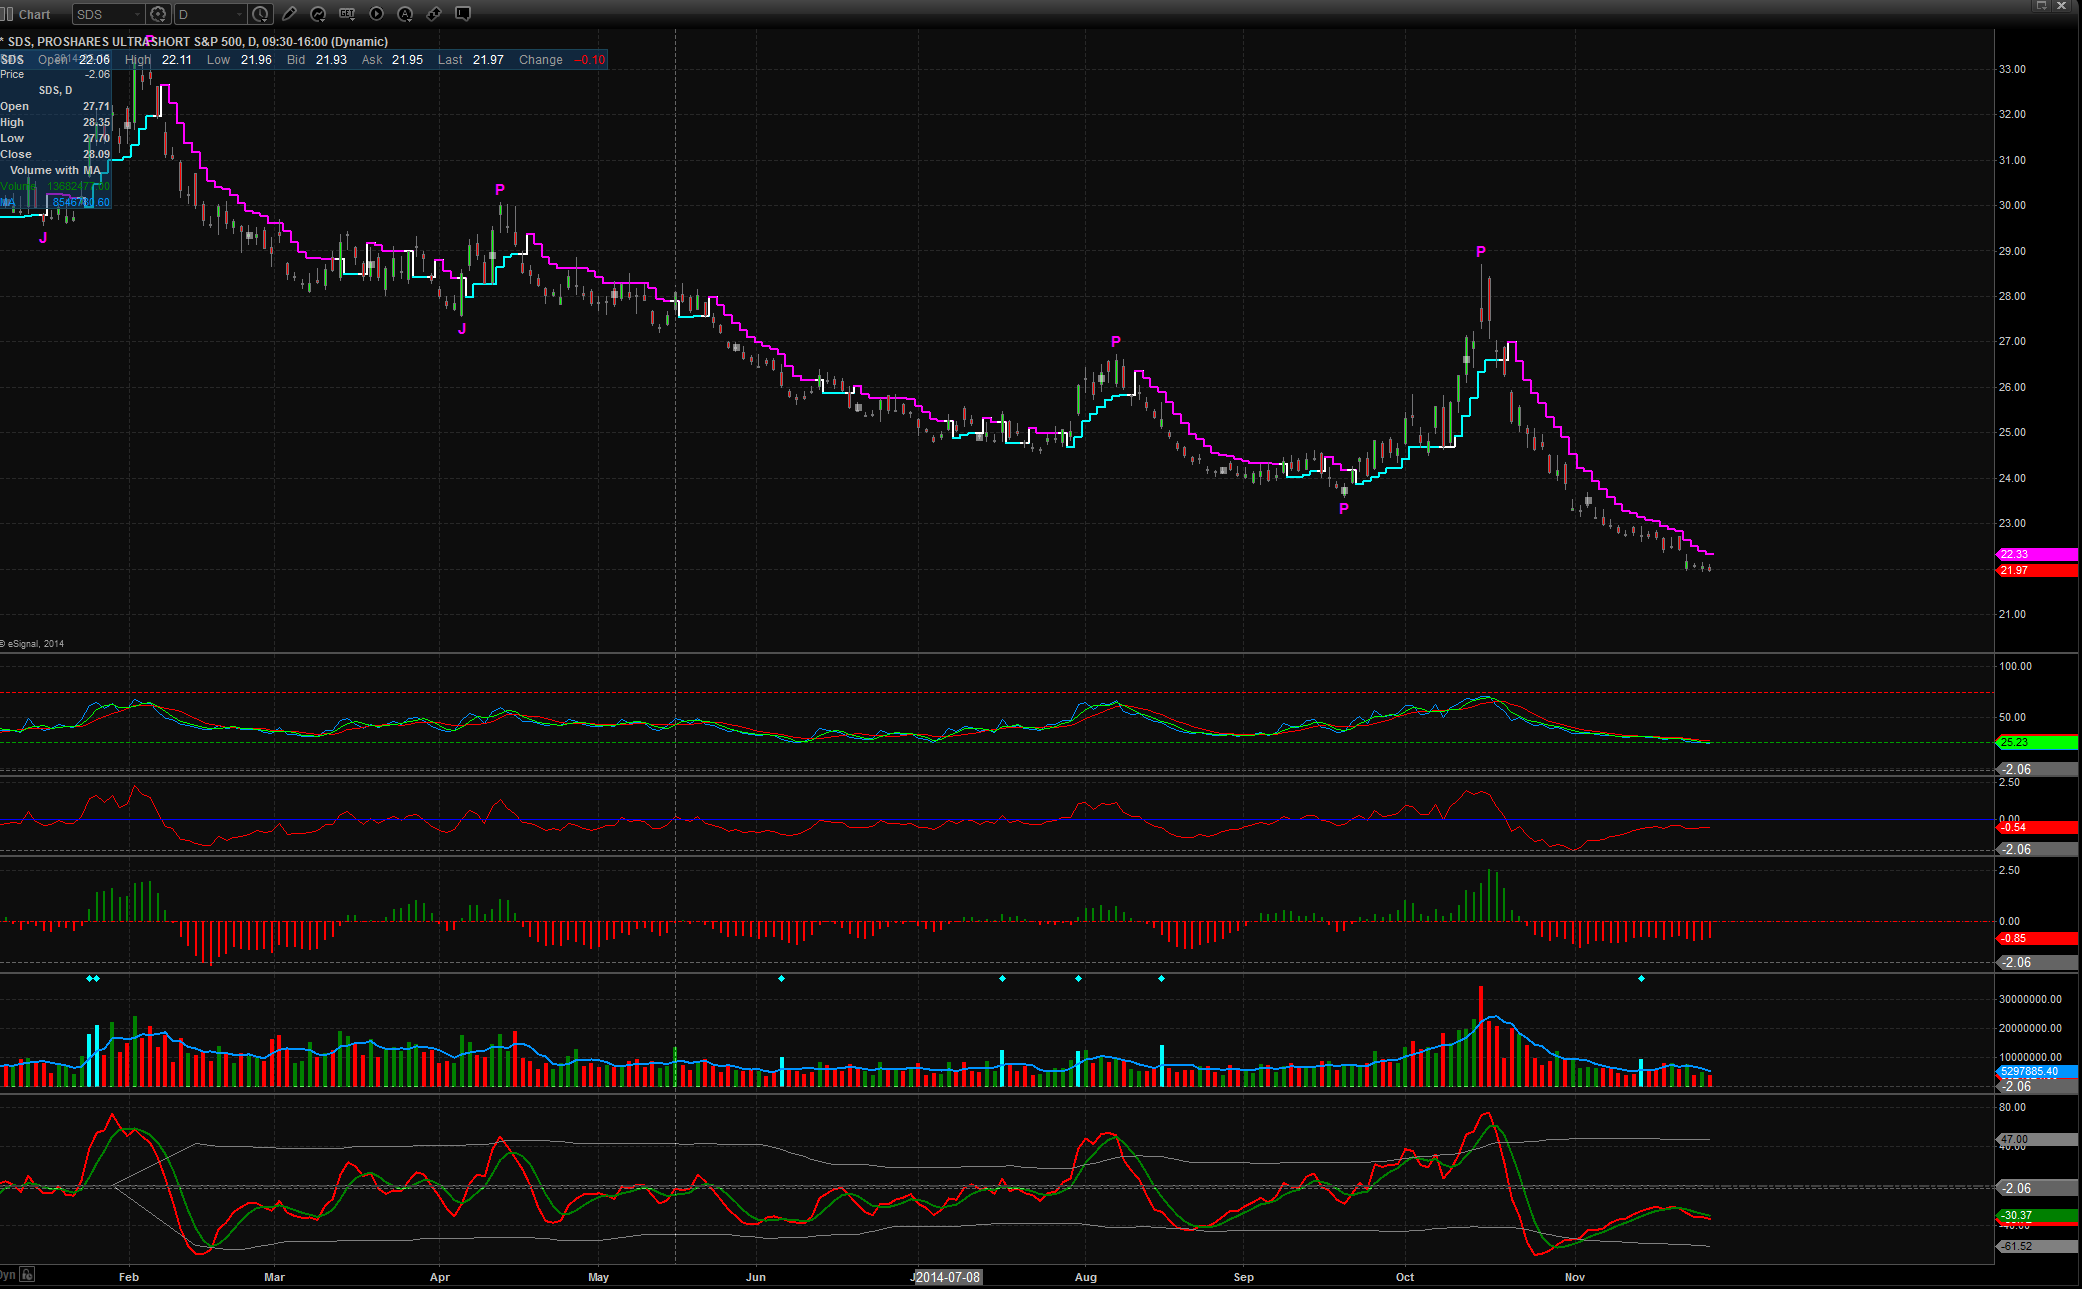Viewport: 2082px width, 1289px height.
Task: Click the green -30.37 oscillator value tag
Action: (2037, 1215)
